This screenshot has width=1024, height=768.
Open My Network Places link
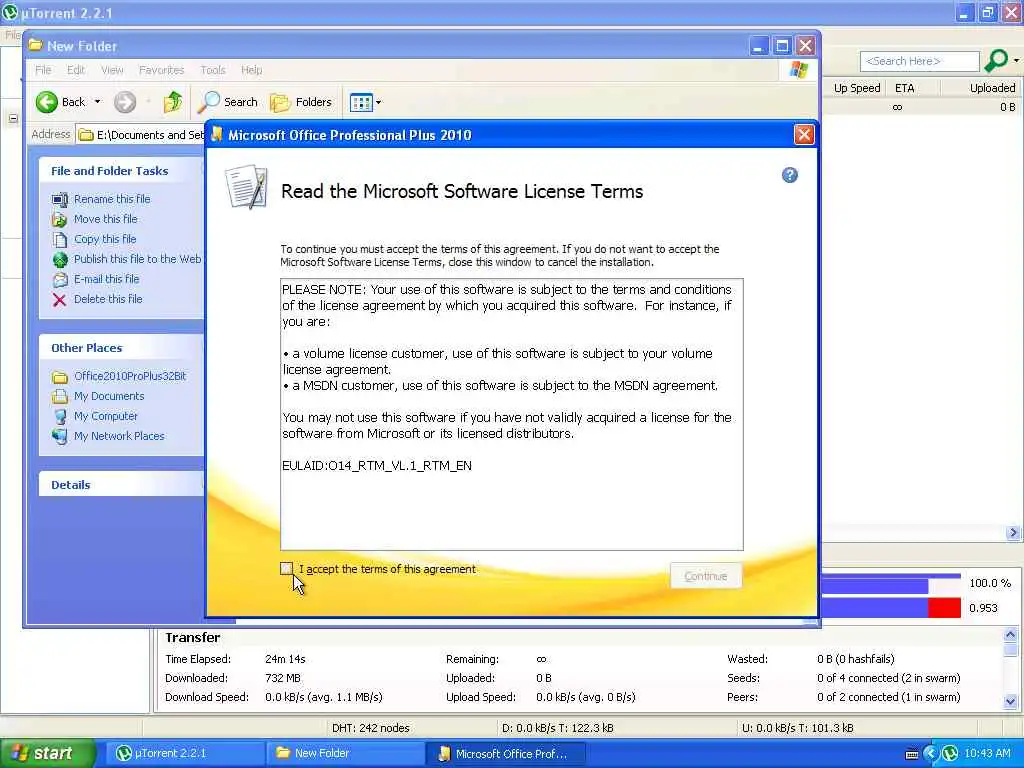point(119,436)
